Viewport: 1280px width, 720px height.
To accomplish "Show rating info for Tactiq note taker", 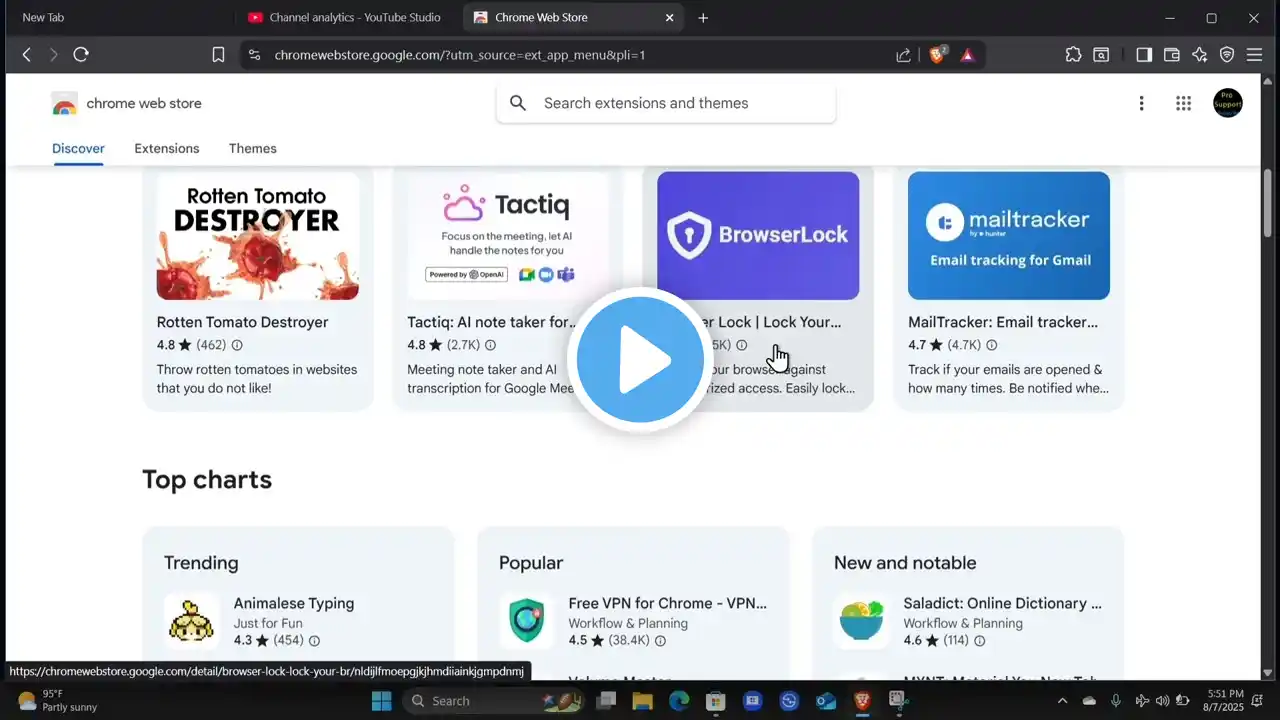I will (x=491, y=345).
